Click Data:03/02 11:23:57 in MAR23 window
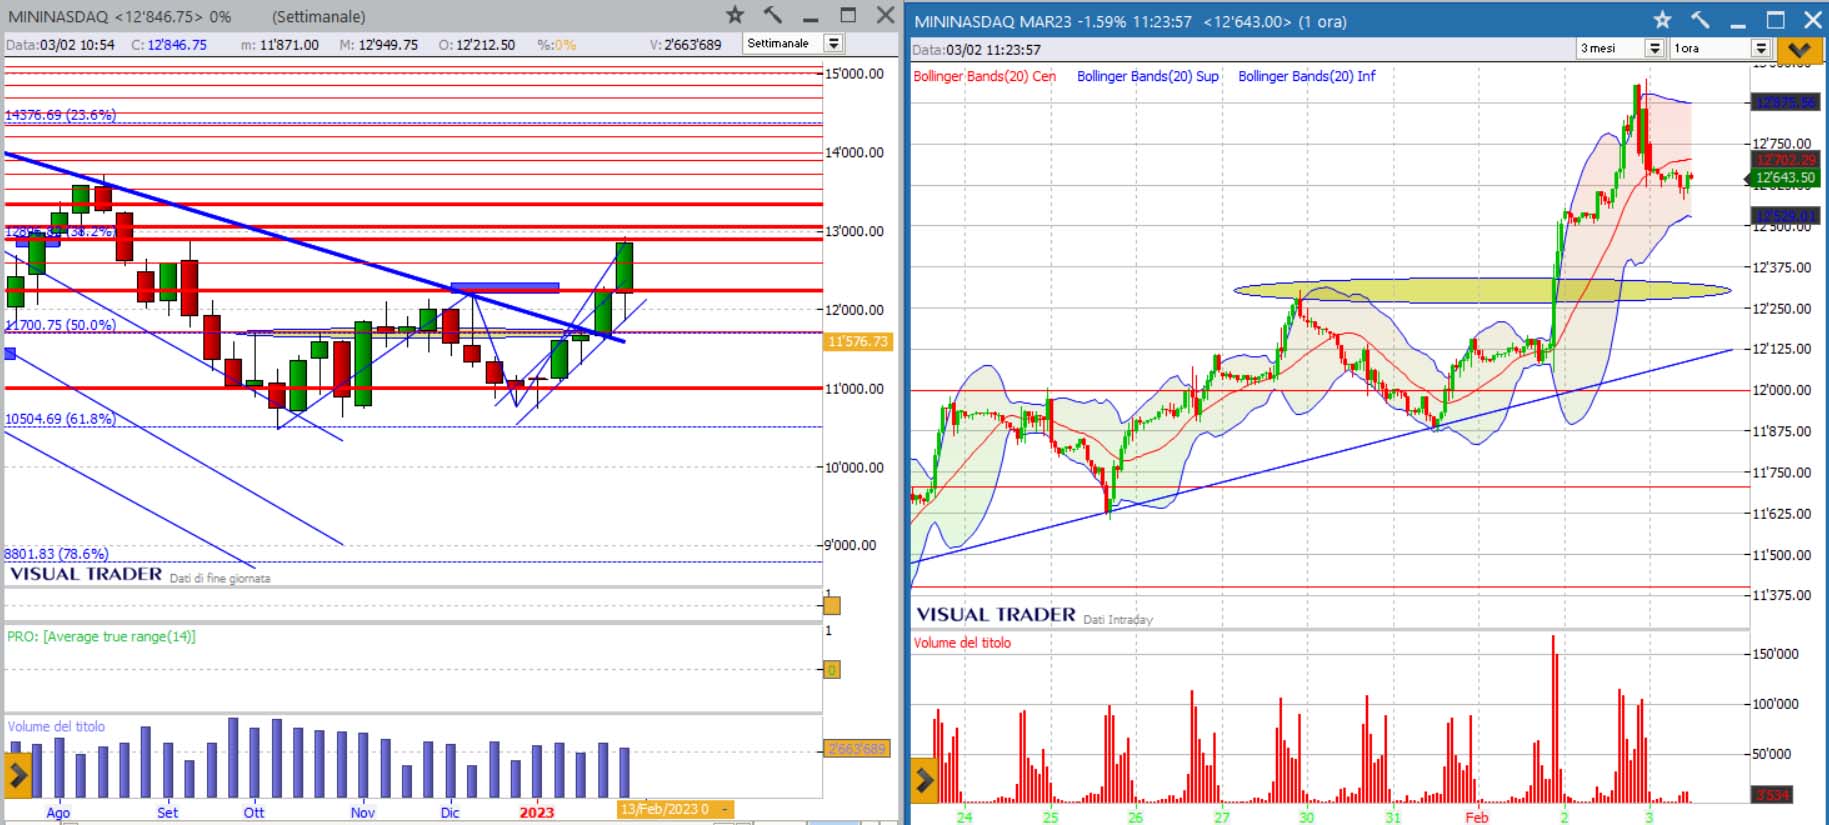Screen dimensions: 1829x825 point(976,50)
